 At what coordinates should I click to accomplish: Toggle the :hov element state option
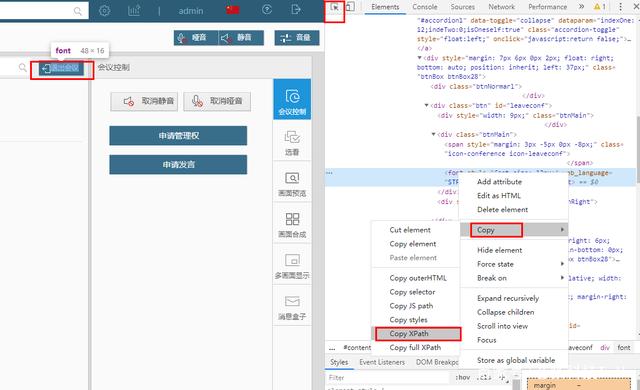click(x=462, y=377)
